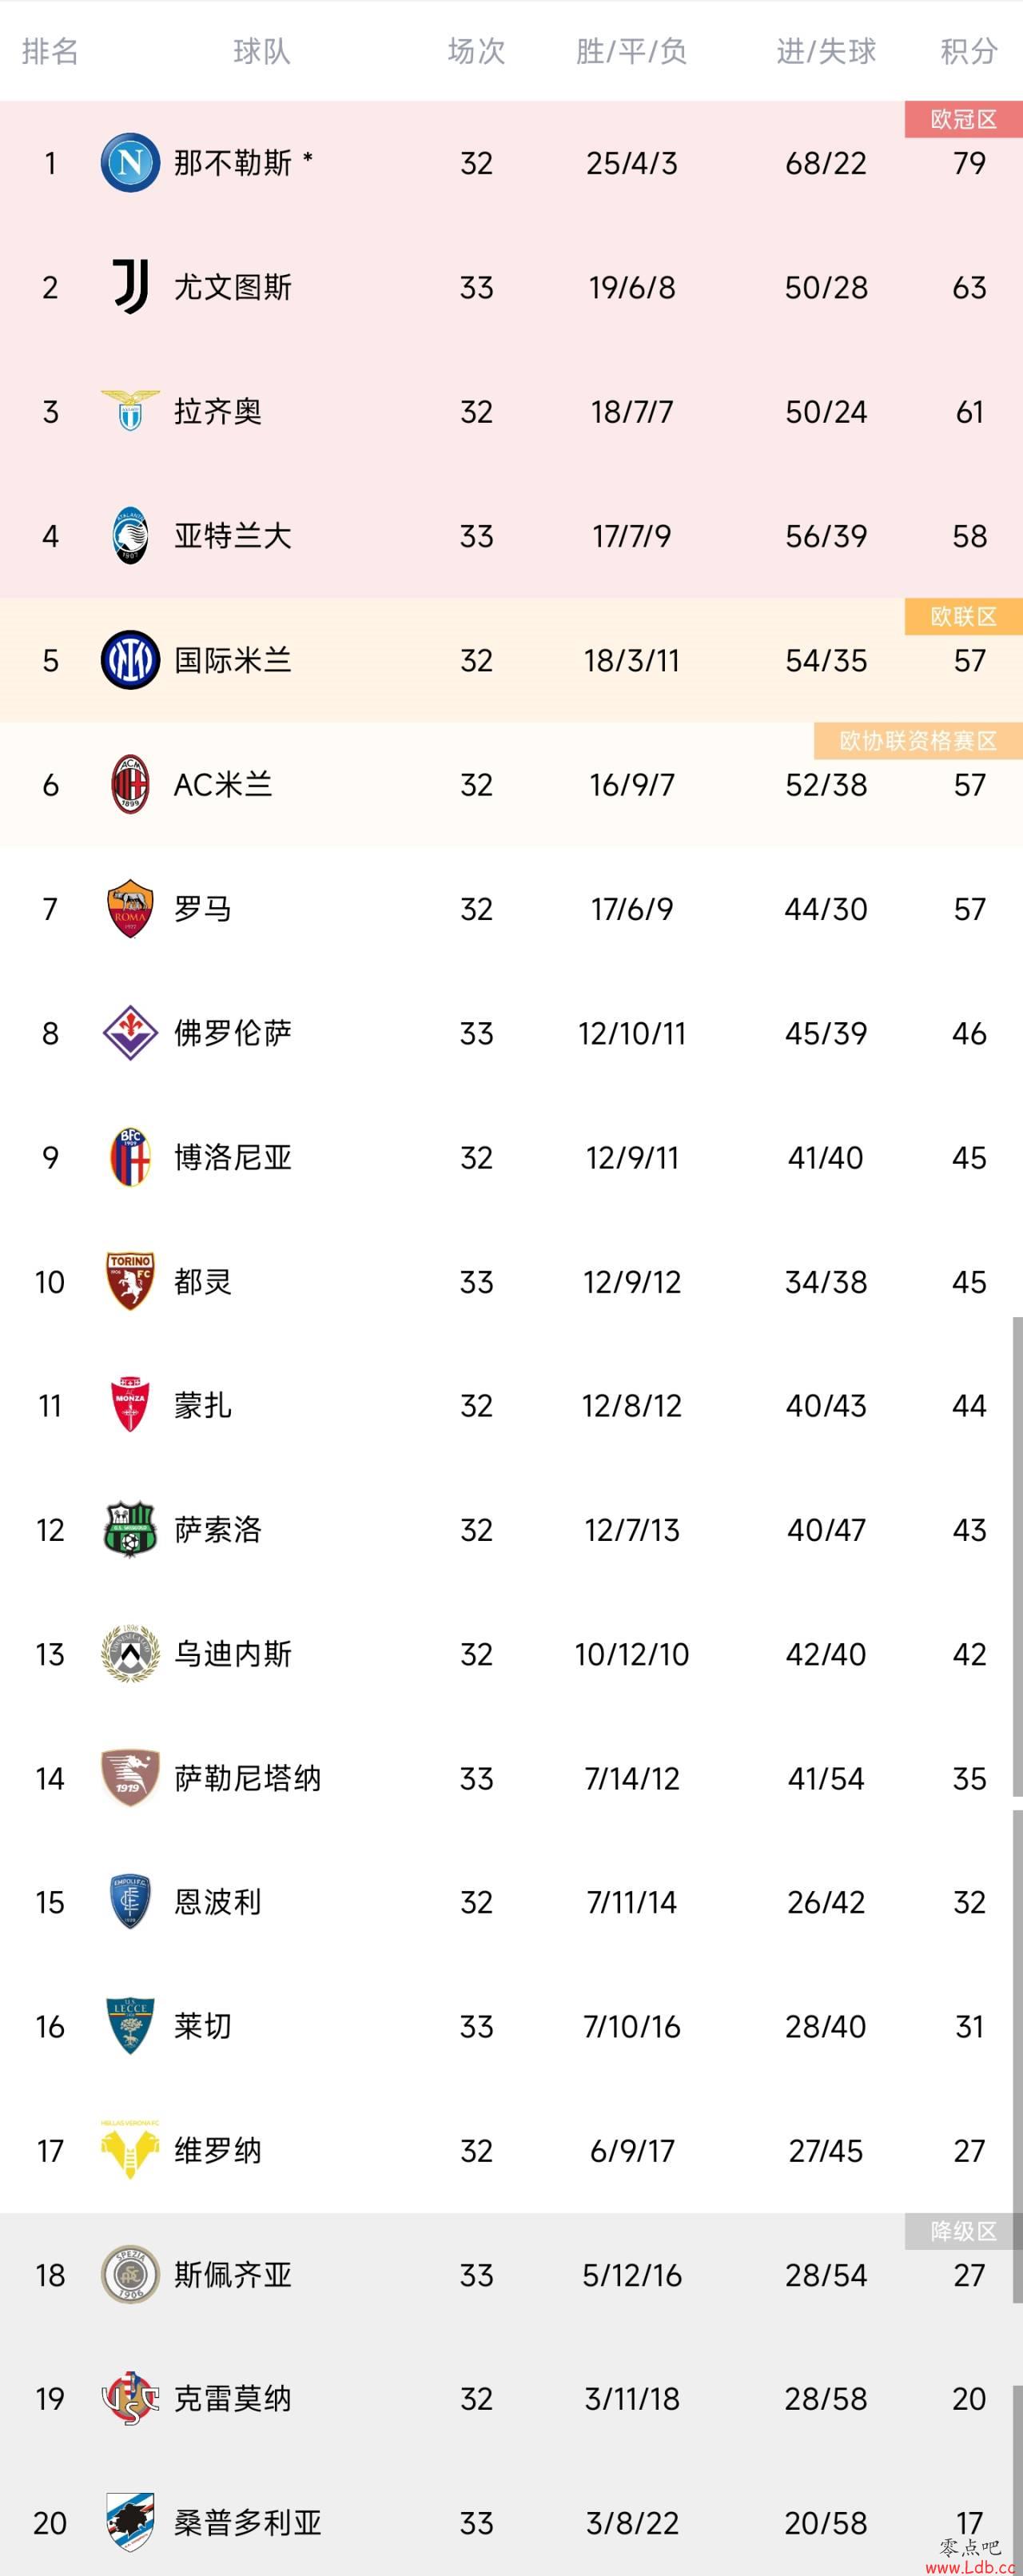Select the 降级区 zone label
The image size is (1023, 2576).
click(x=964, y=2231)
